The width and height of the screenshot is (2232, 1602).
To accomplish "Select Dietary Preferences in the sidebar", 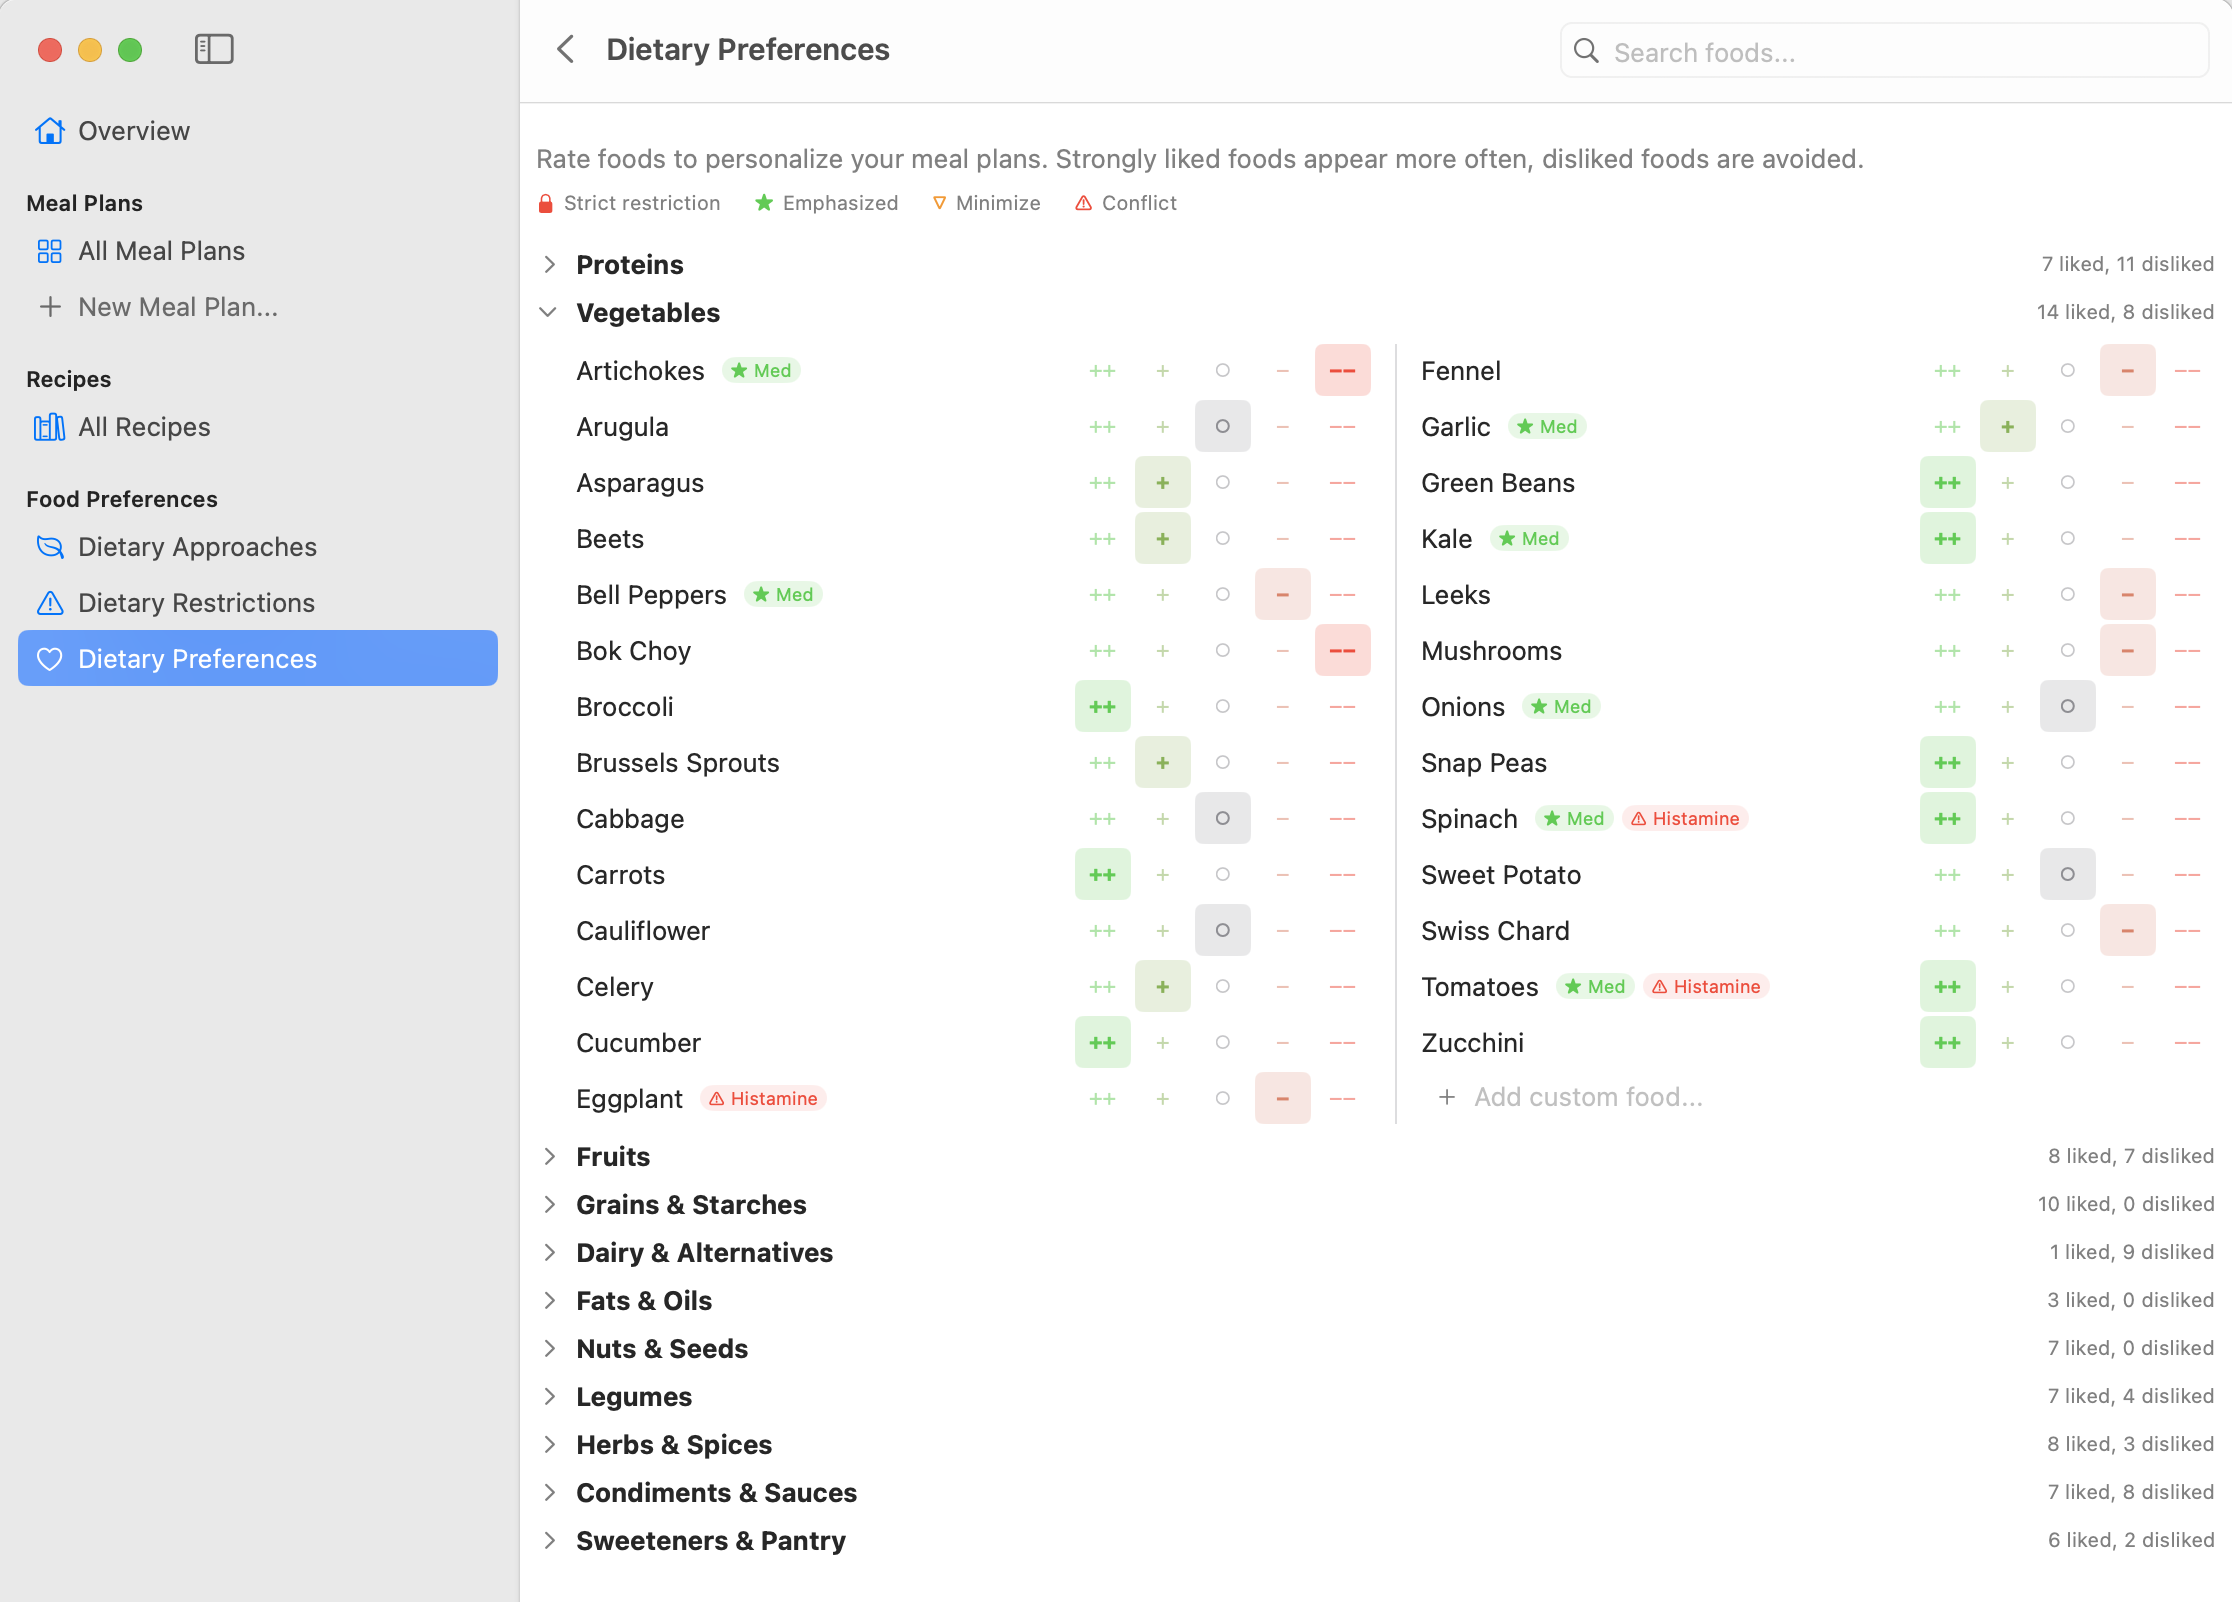I will coord(197,658).
